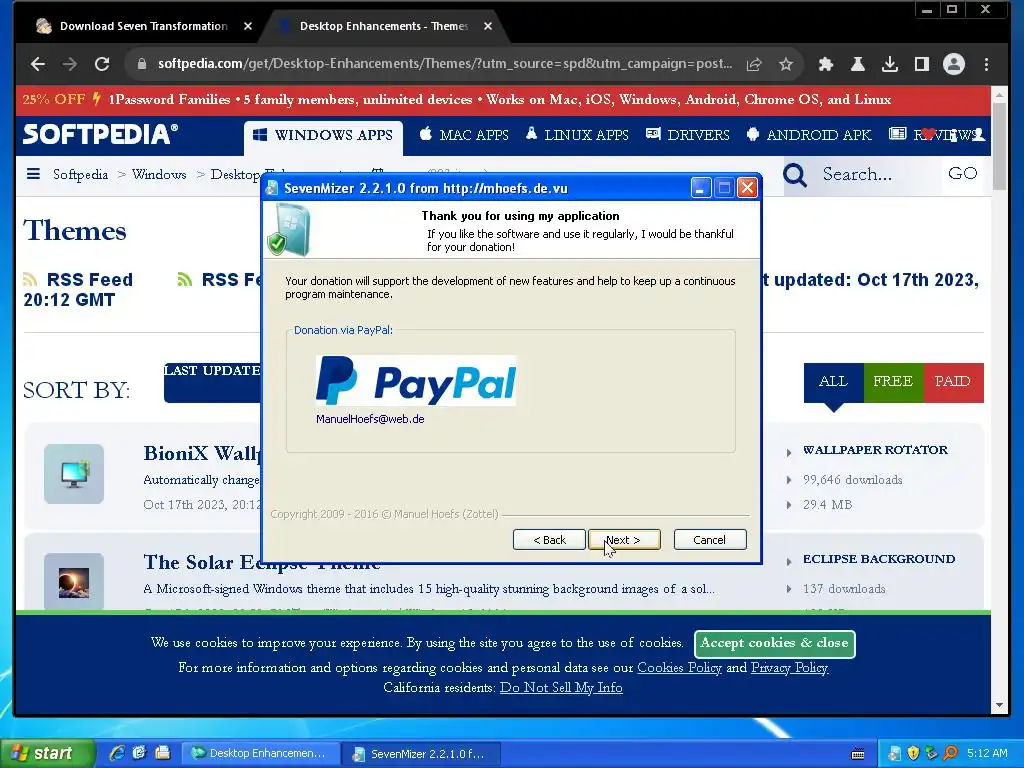Filter listings by ALL

833,381
